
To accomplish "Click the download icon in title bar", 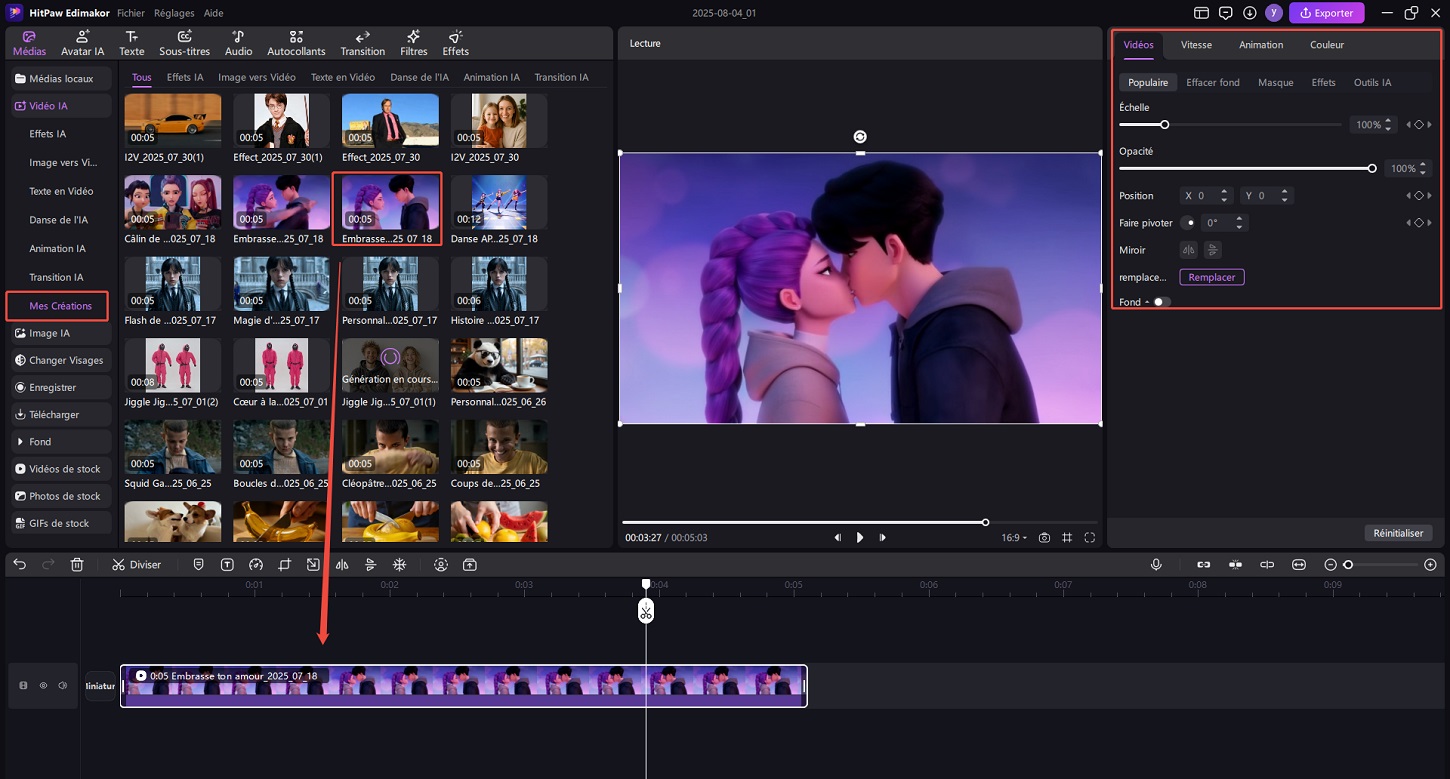I will (x=1250, y=13).
